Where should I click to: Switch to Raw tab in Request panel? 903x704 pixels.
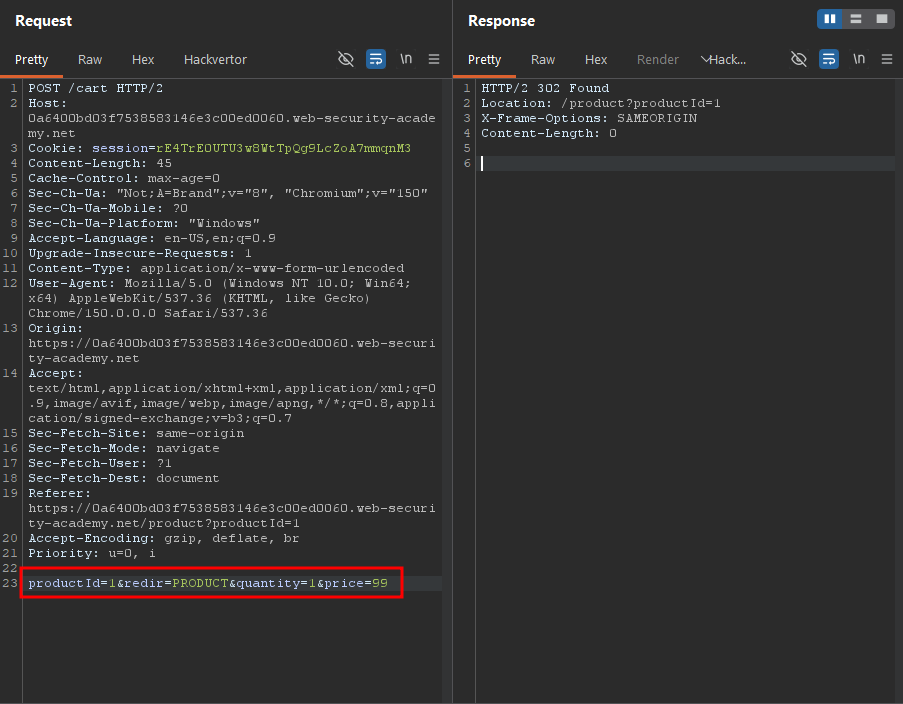90,60
